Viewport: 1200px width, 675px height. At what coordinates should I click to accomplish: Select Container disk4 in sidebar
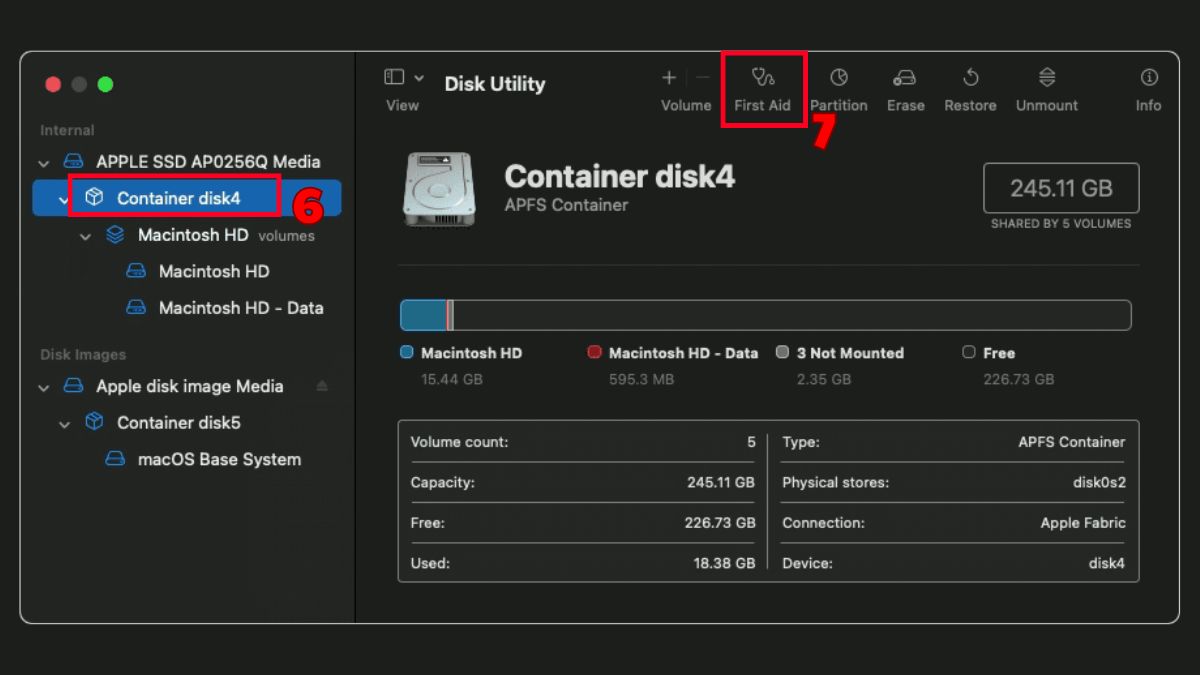click(187, 198)
